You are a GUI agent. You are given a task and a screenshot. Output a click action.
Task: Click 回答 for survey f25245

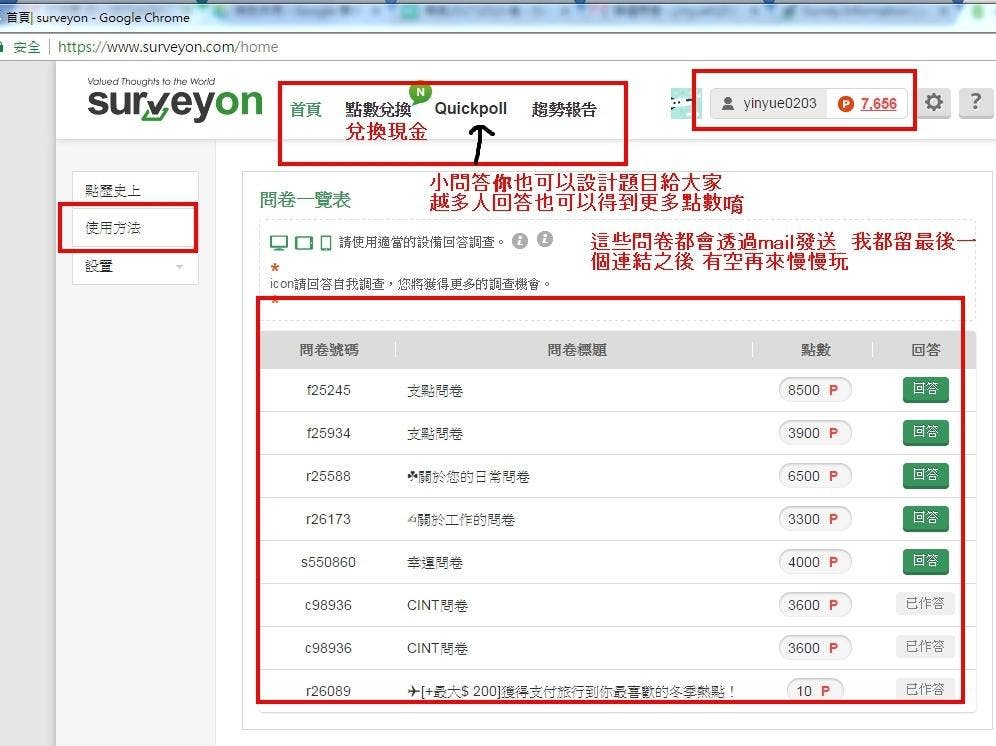pos(925,389)
